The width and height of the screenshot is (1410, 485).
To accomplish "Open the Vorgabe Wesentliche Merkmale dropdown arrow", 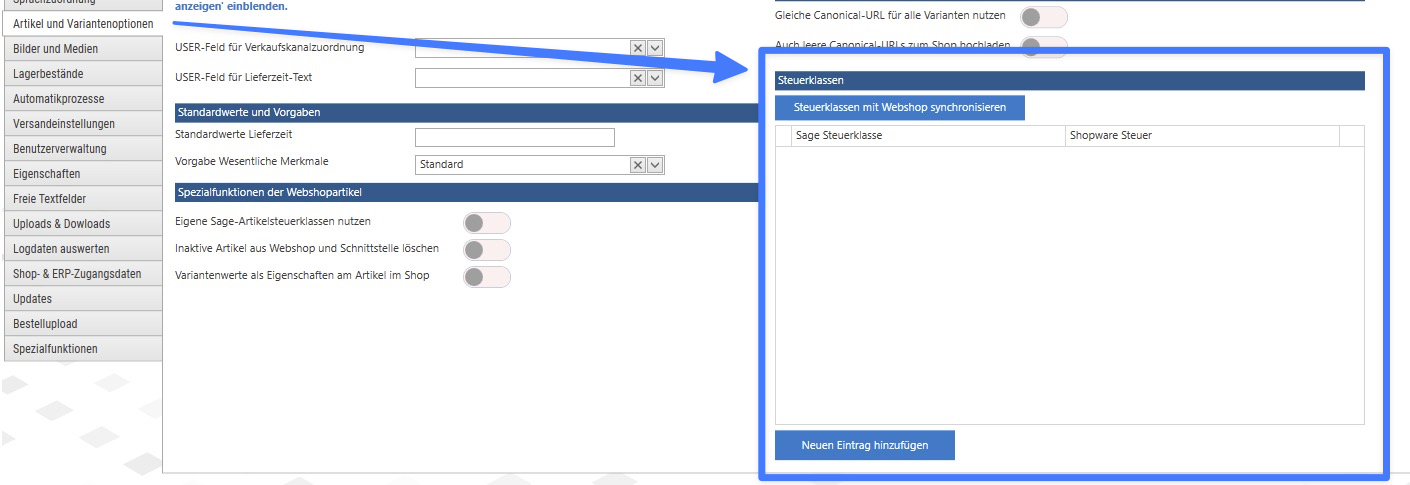I will click(x=655, y=165).
